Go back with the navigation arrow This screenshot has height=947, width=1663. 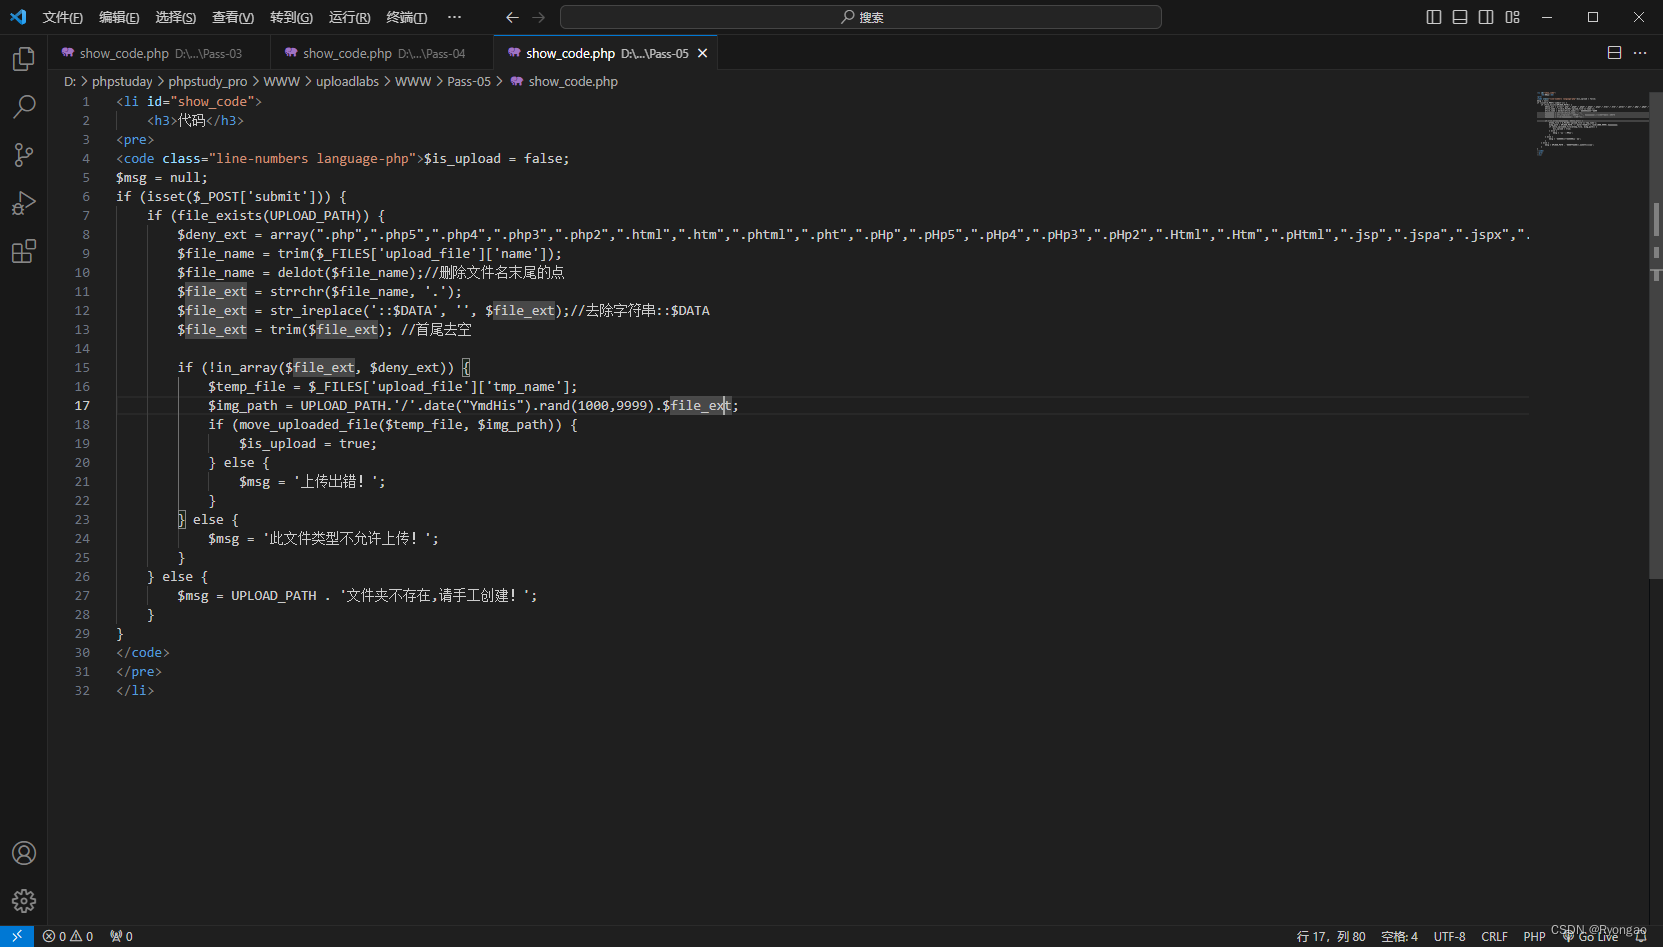pos(512,17)
